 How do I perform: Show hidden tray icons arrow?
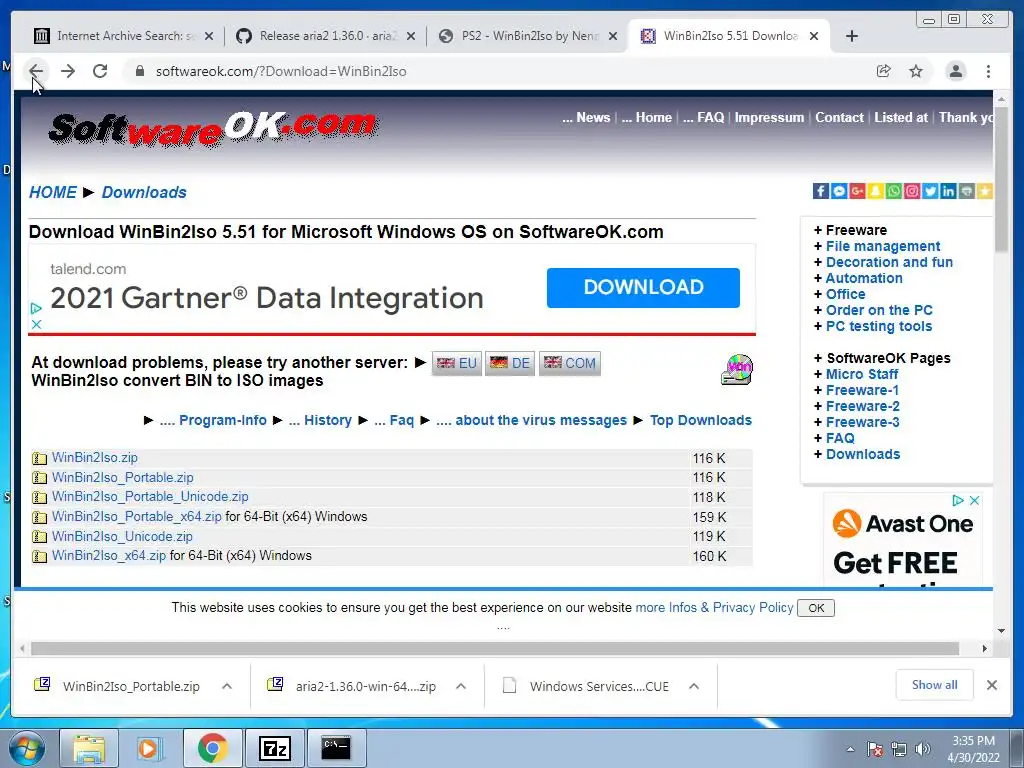pyautogui.click(x=850, y=749)
